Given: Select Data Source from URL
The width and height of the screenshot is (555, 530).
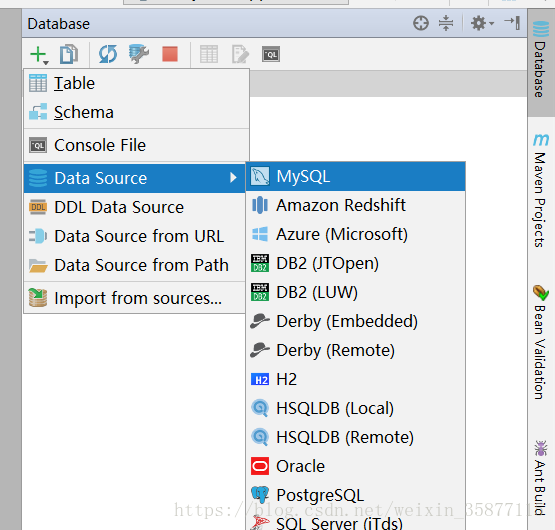Looking at the screenshot, I should (135, 236).
